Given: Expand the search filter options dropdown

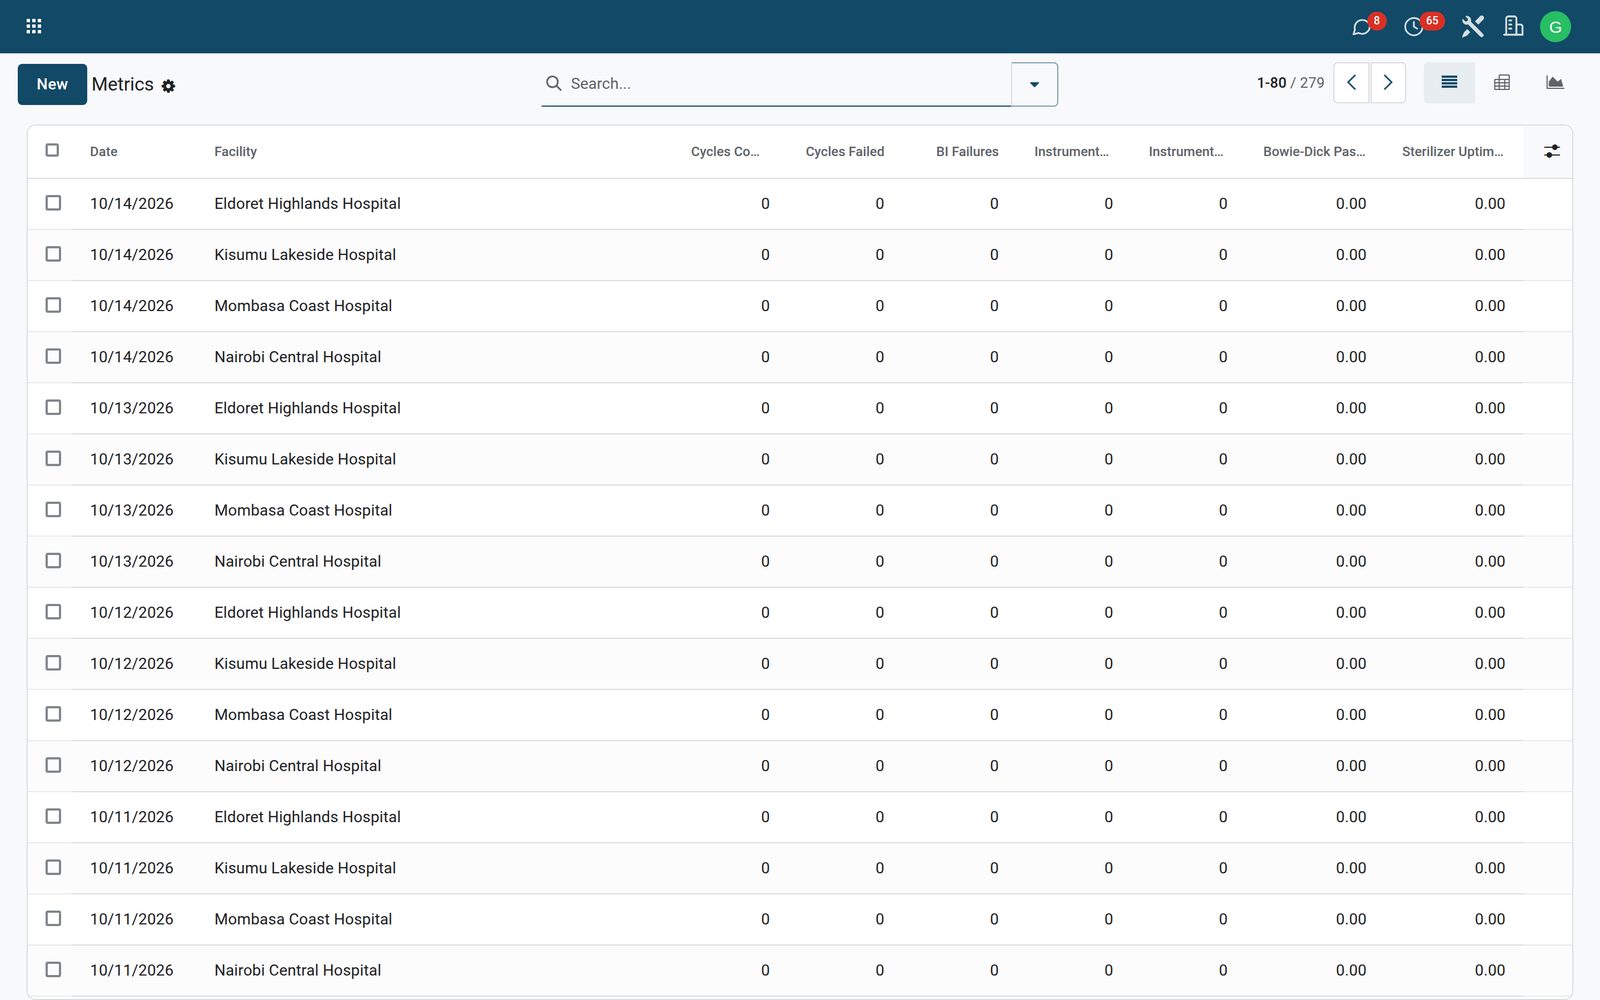Looking at the screenshot, I should tap(1034, 84).
